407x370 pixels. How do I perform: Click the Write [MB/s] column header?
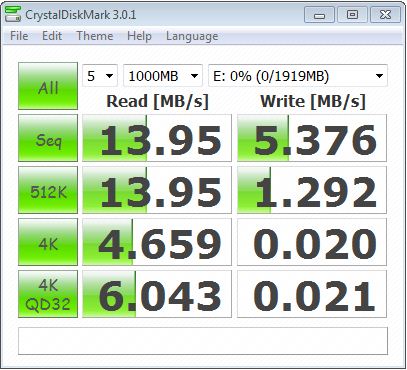pos(313,101)
